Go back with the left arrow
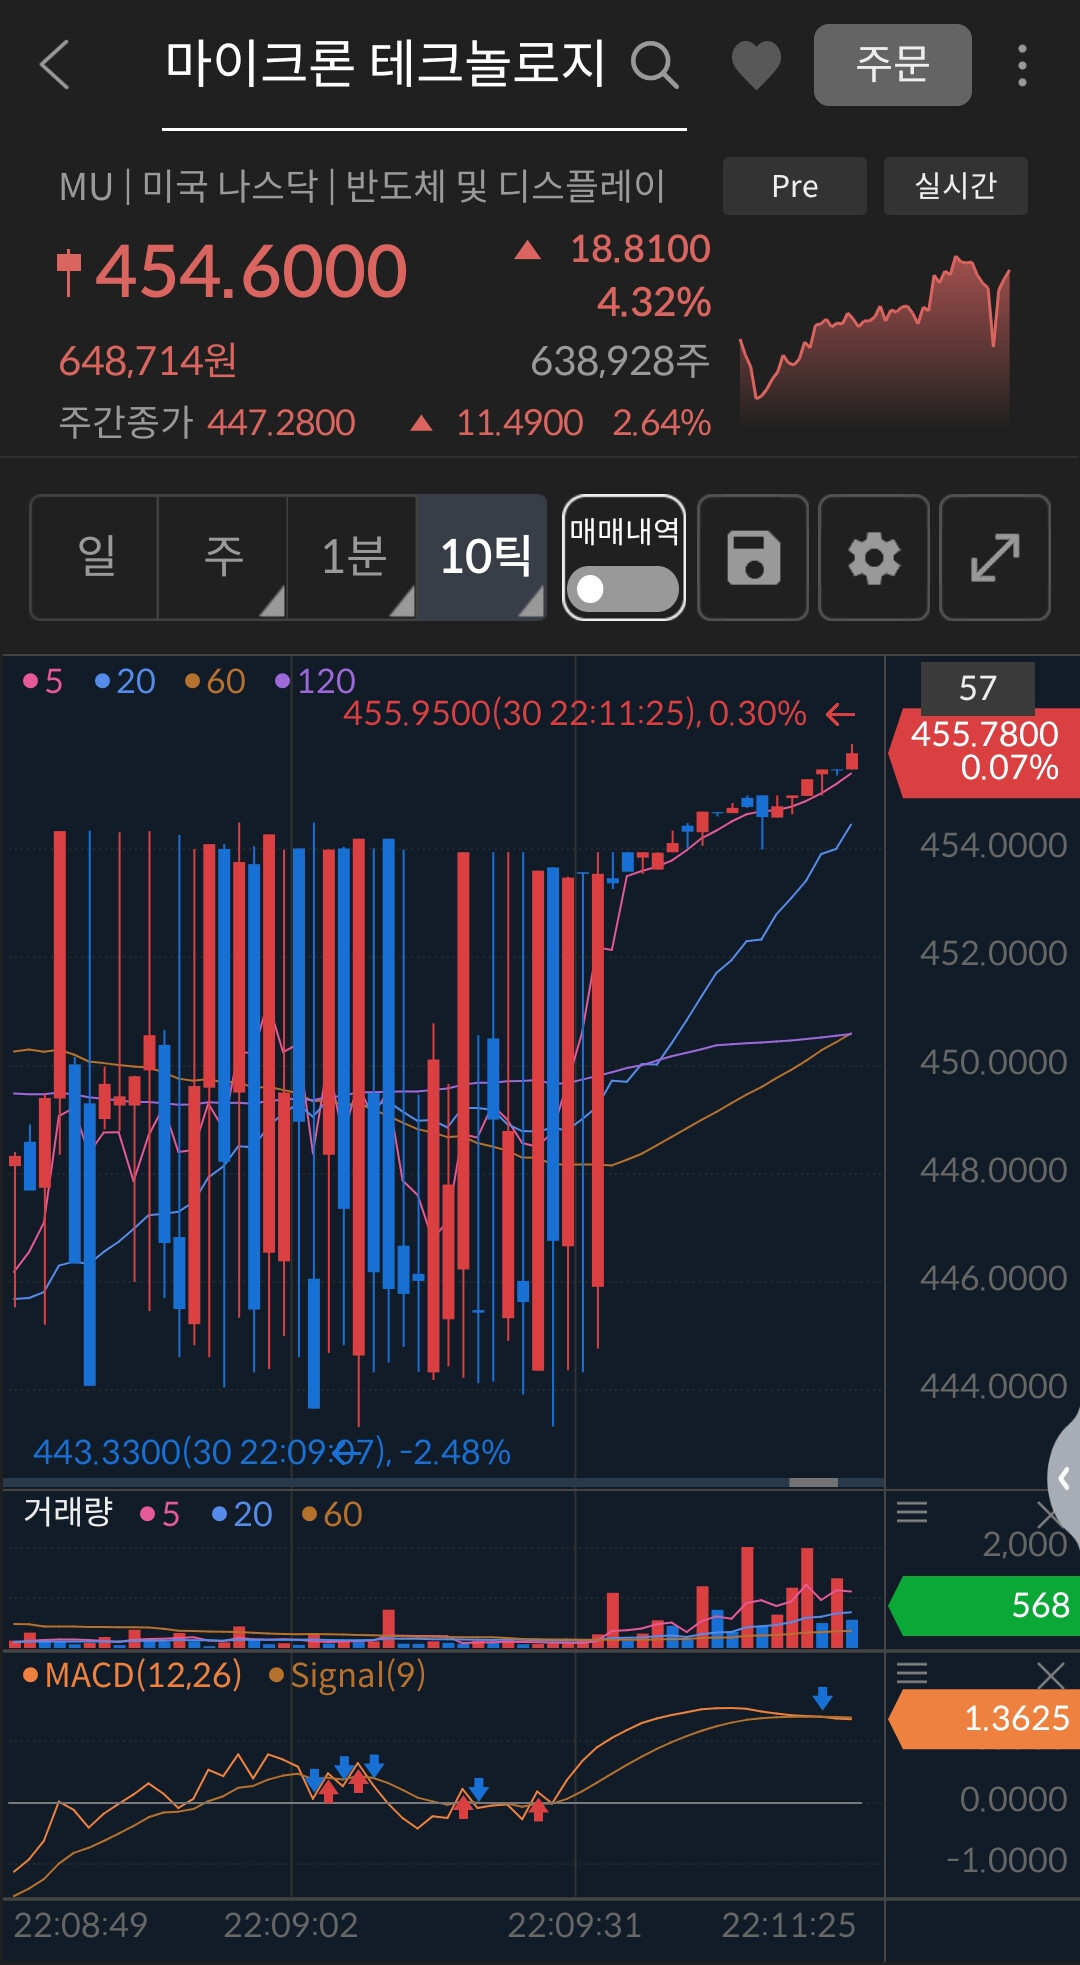 [55, 65]
